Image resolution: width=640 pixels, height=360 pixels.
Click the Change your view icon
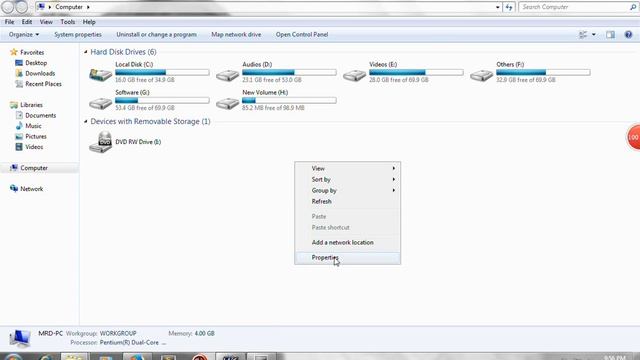tap(583, 35)
